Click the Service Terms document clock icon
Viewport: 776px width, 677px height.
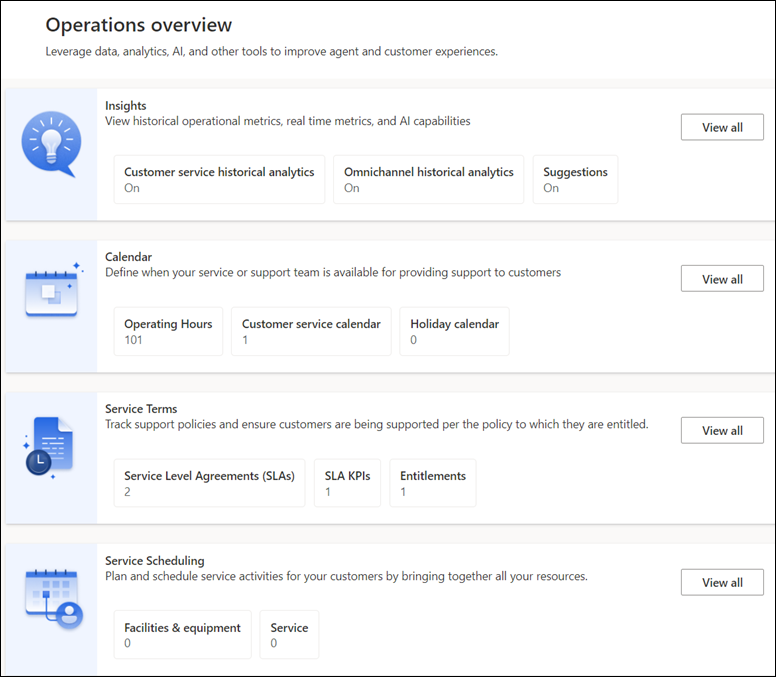click(x=49, y=446)
